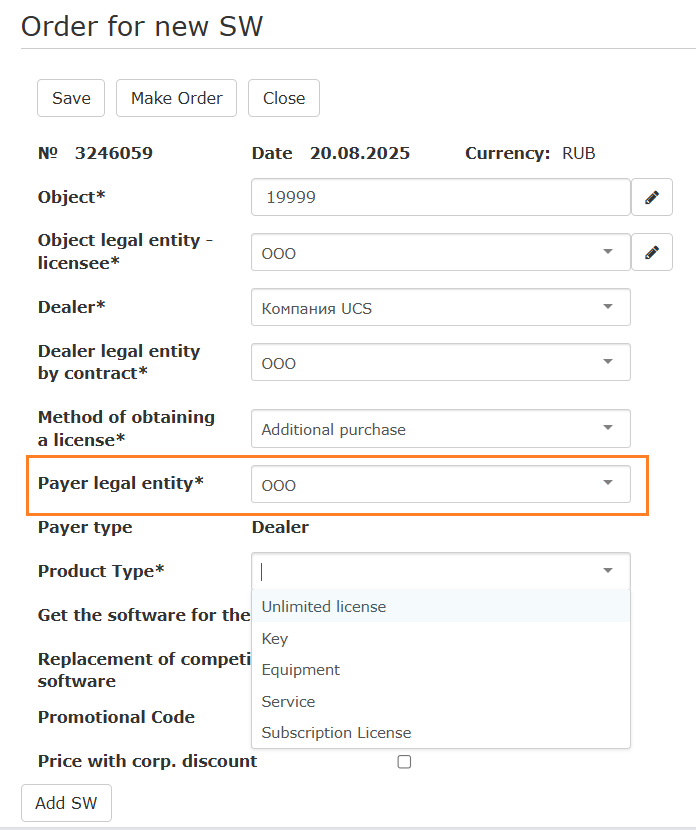This screenshot has height=830, width=696.
Task: Click the pencil icon next to Object field
Action: (652, 198)
